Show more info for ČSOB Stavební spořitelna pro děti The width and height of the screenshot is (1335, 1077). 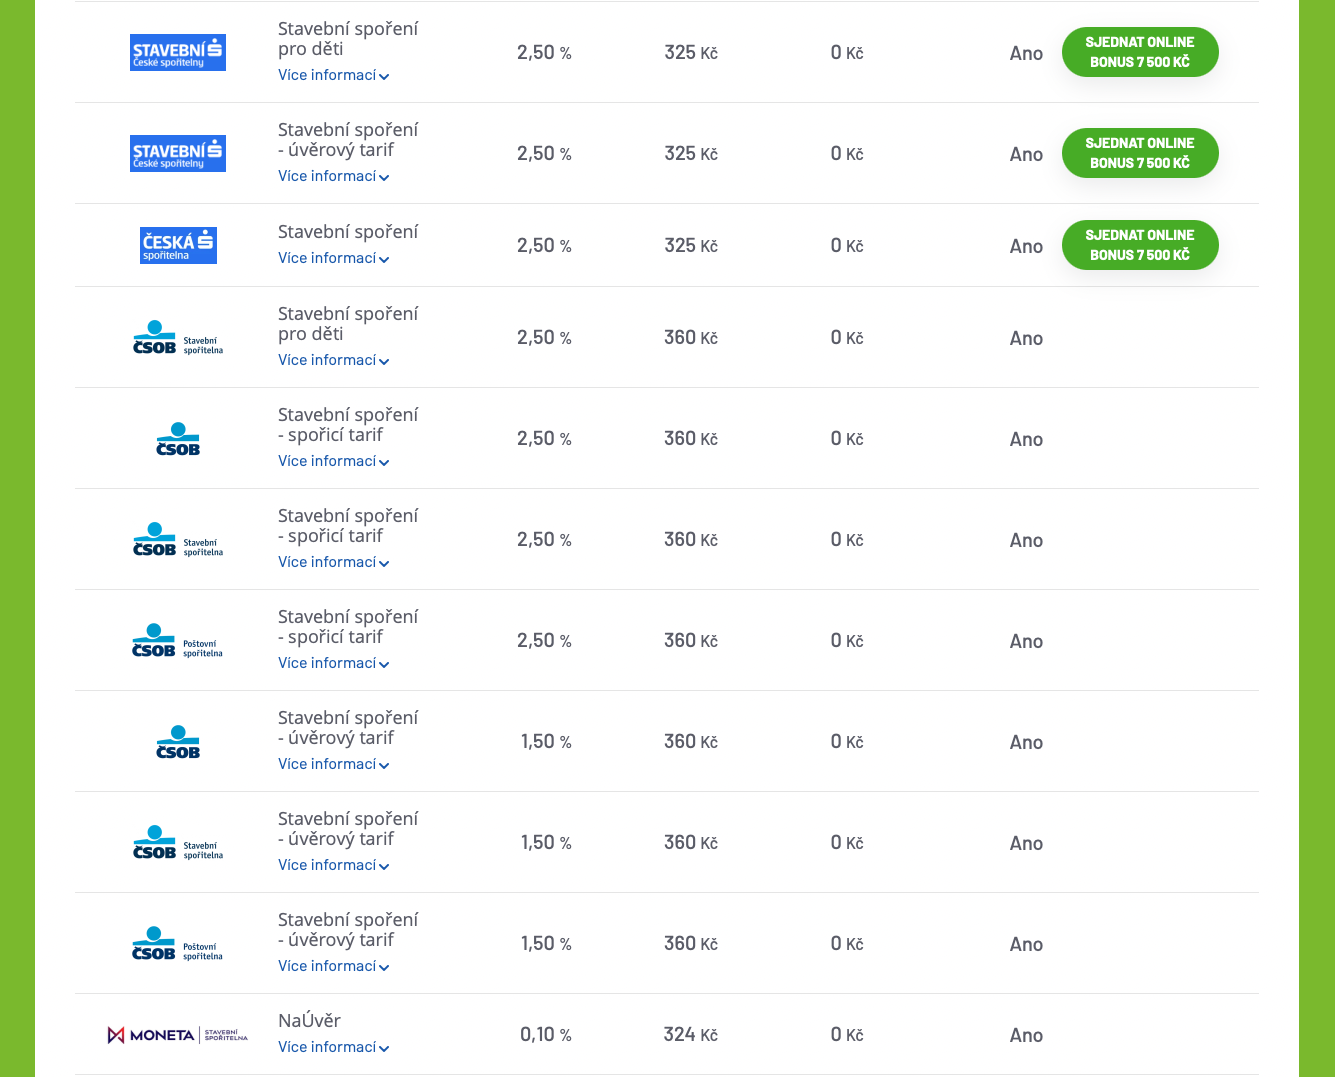(333, 360)
